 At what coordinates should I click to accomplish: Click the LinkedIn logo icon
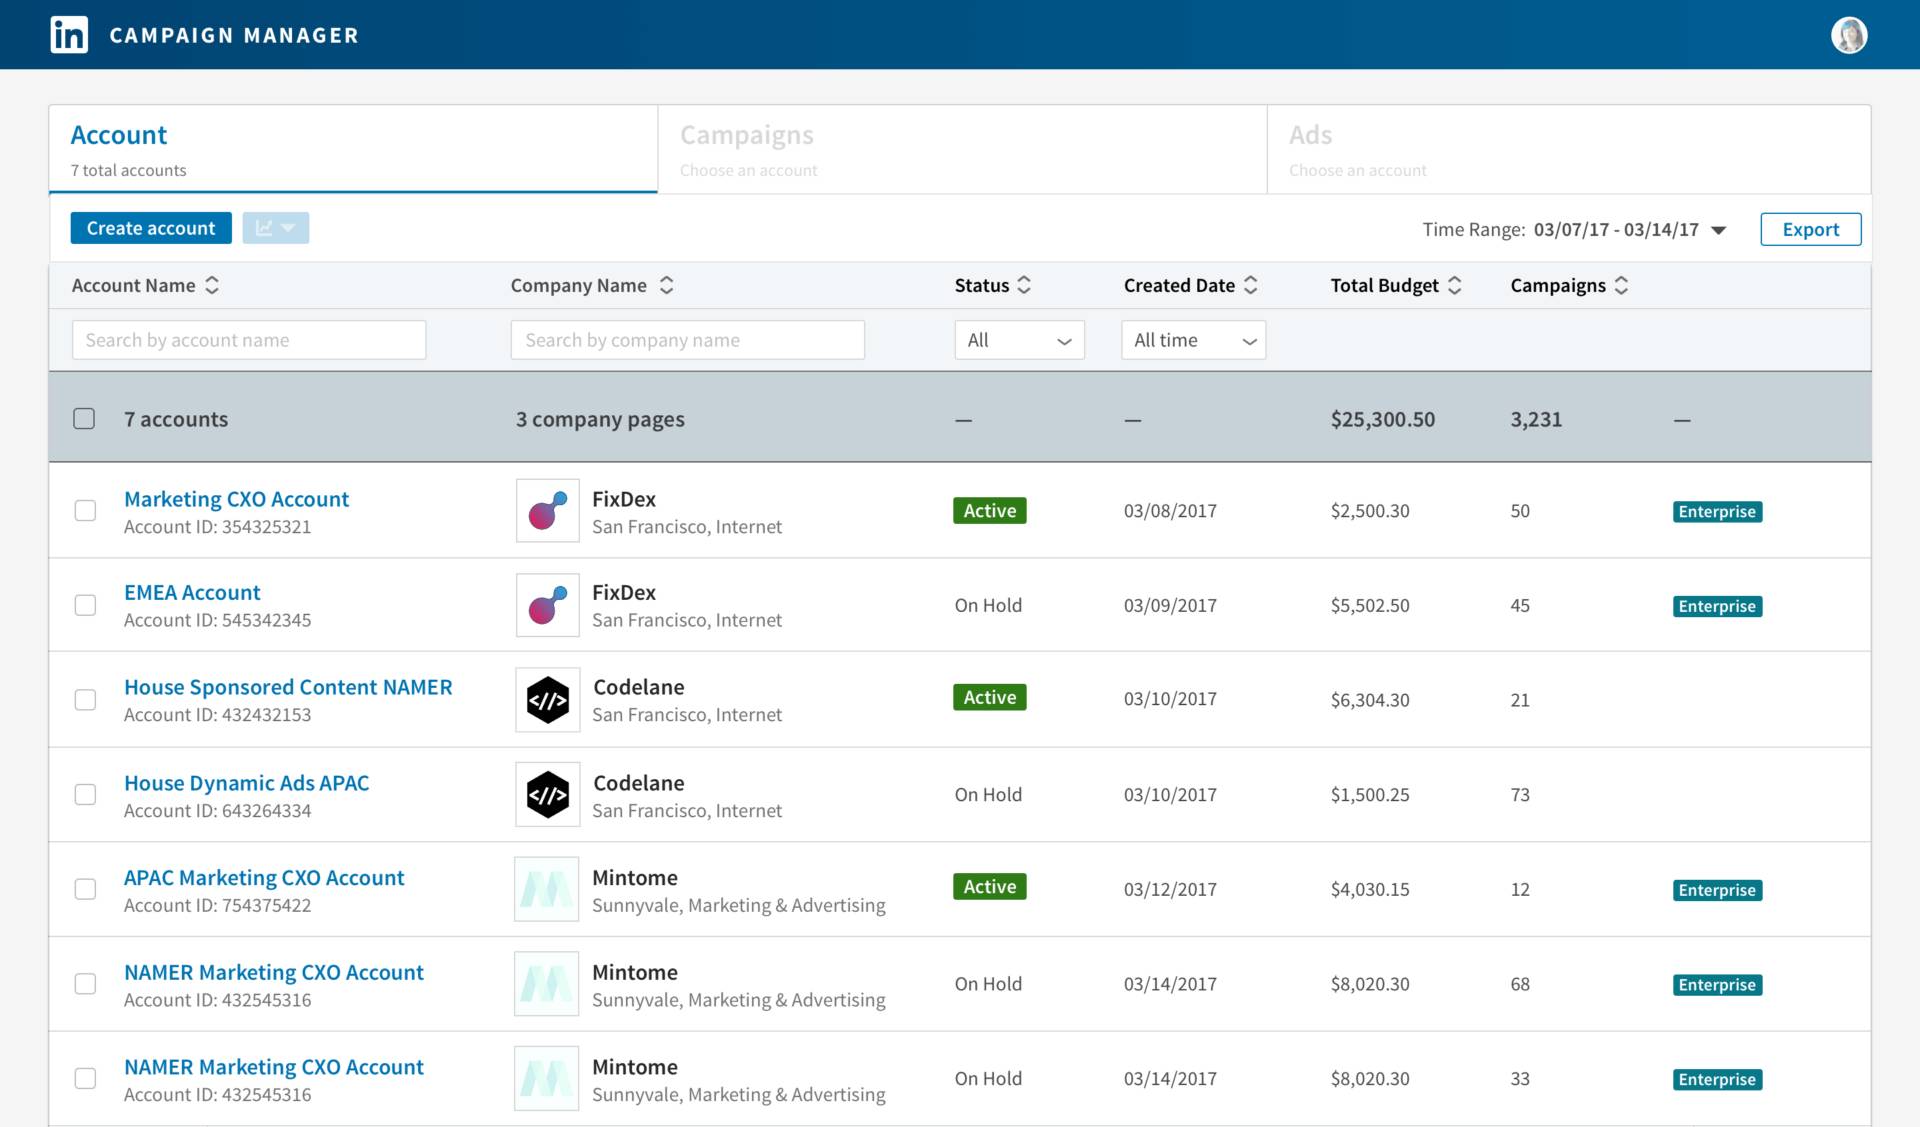click(69, 35)
